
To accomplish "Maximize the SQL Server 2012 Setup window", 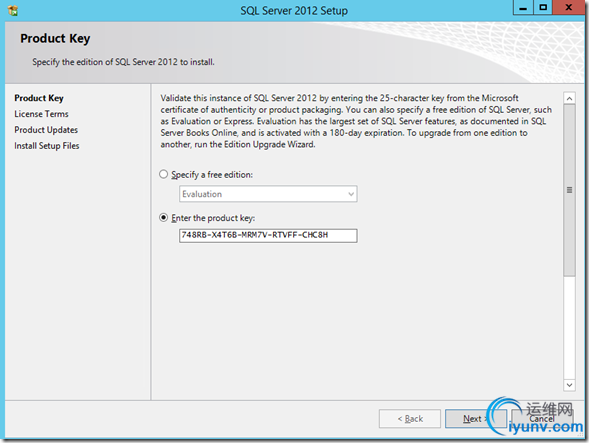I will (x=543, y=8).
